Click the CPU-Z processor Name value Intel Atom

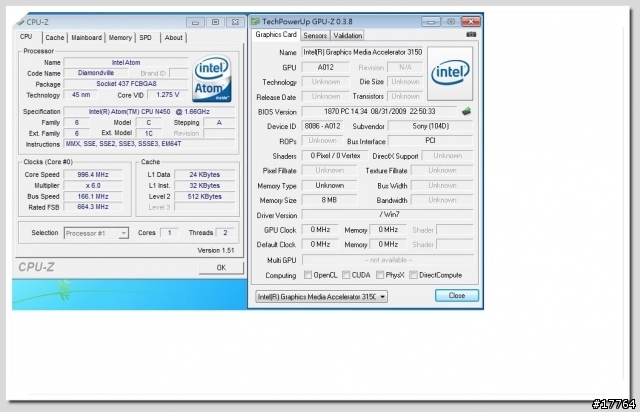pos(126,62)
